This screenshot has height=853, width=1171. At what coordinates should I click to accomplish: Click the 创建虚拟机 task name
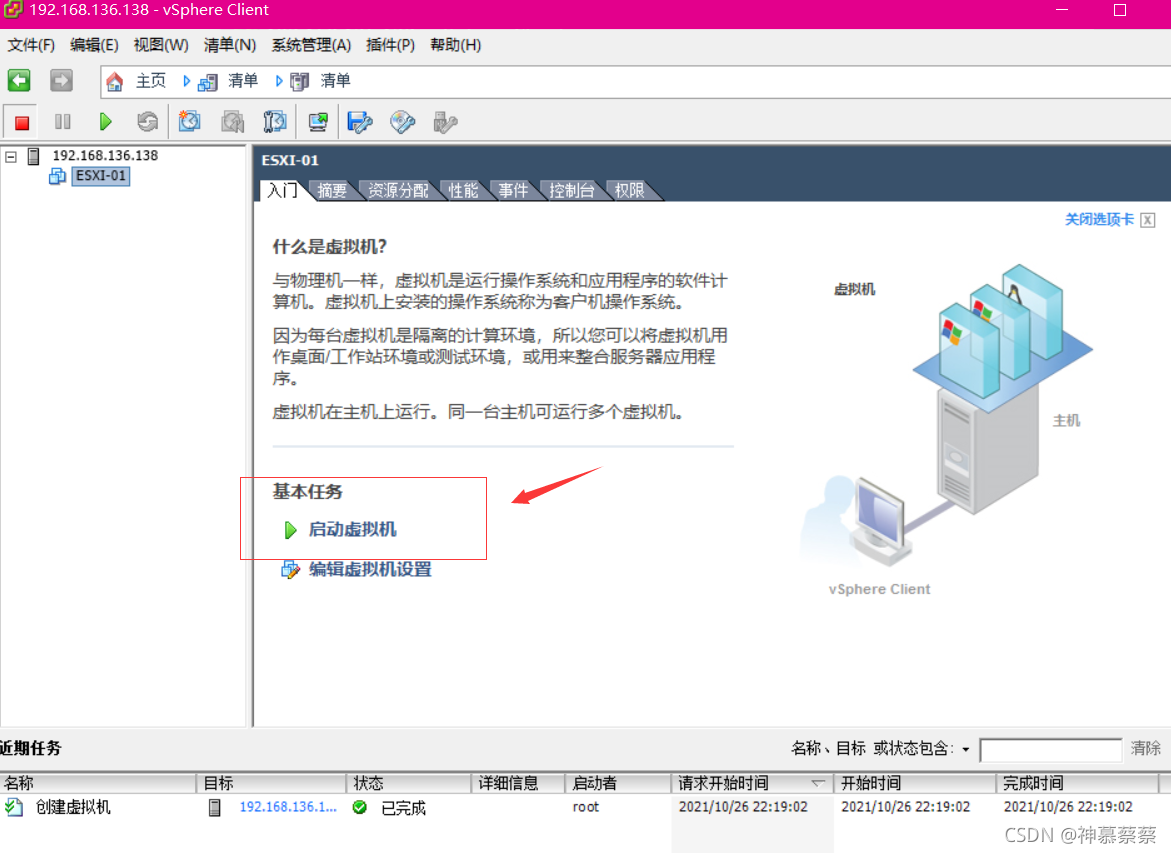click(73, 807)
